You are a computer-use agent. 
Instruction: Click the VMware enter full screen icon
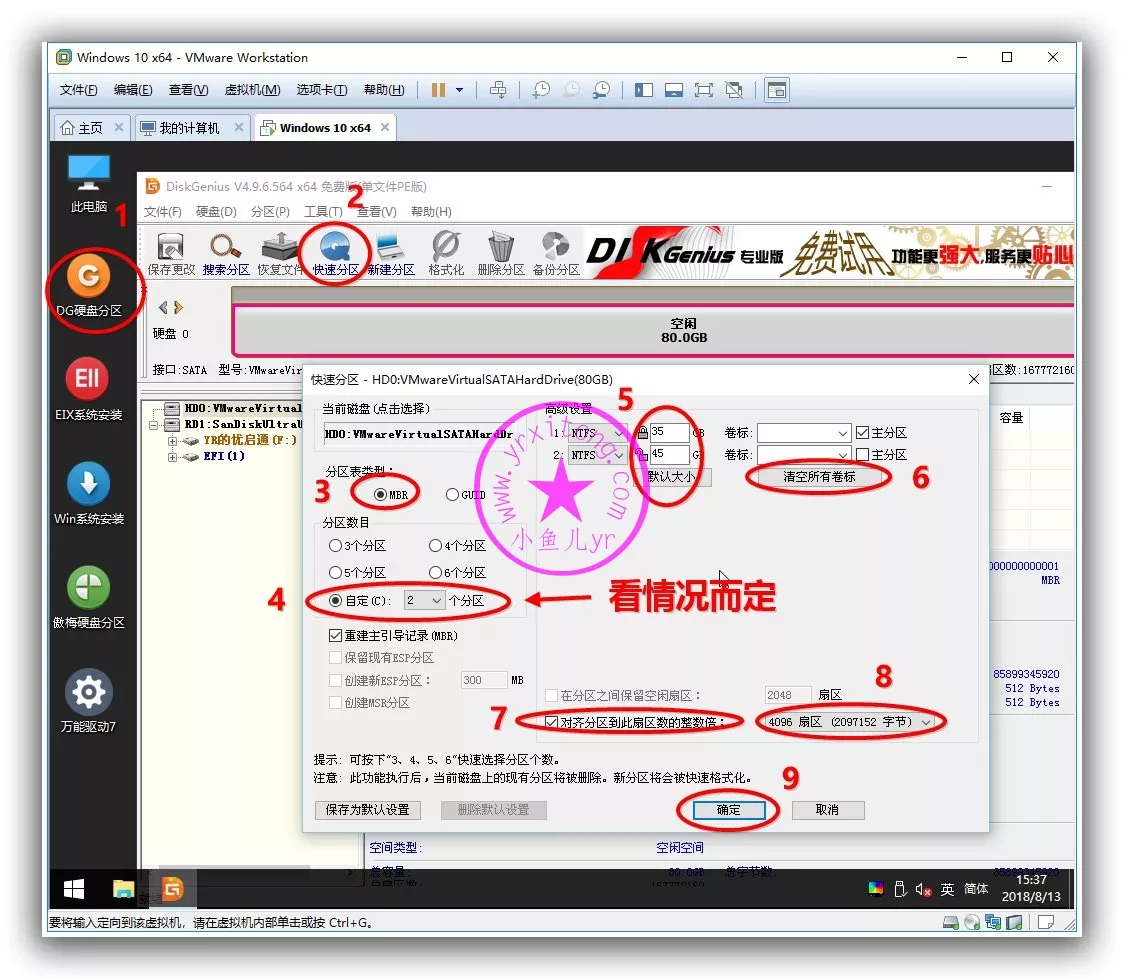click(x=703, y=90)
